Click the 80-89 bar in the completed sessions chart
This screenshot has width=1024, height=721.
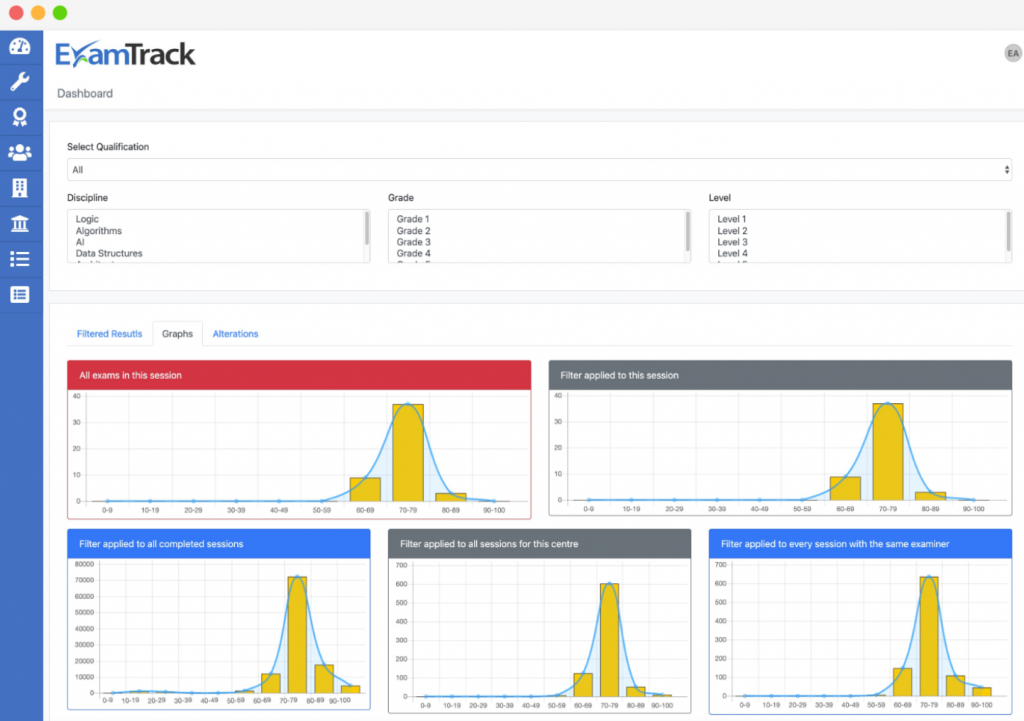point(324,679)
